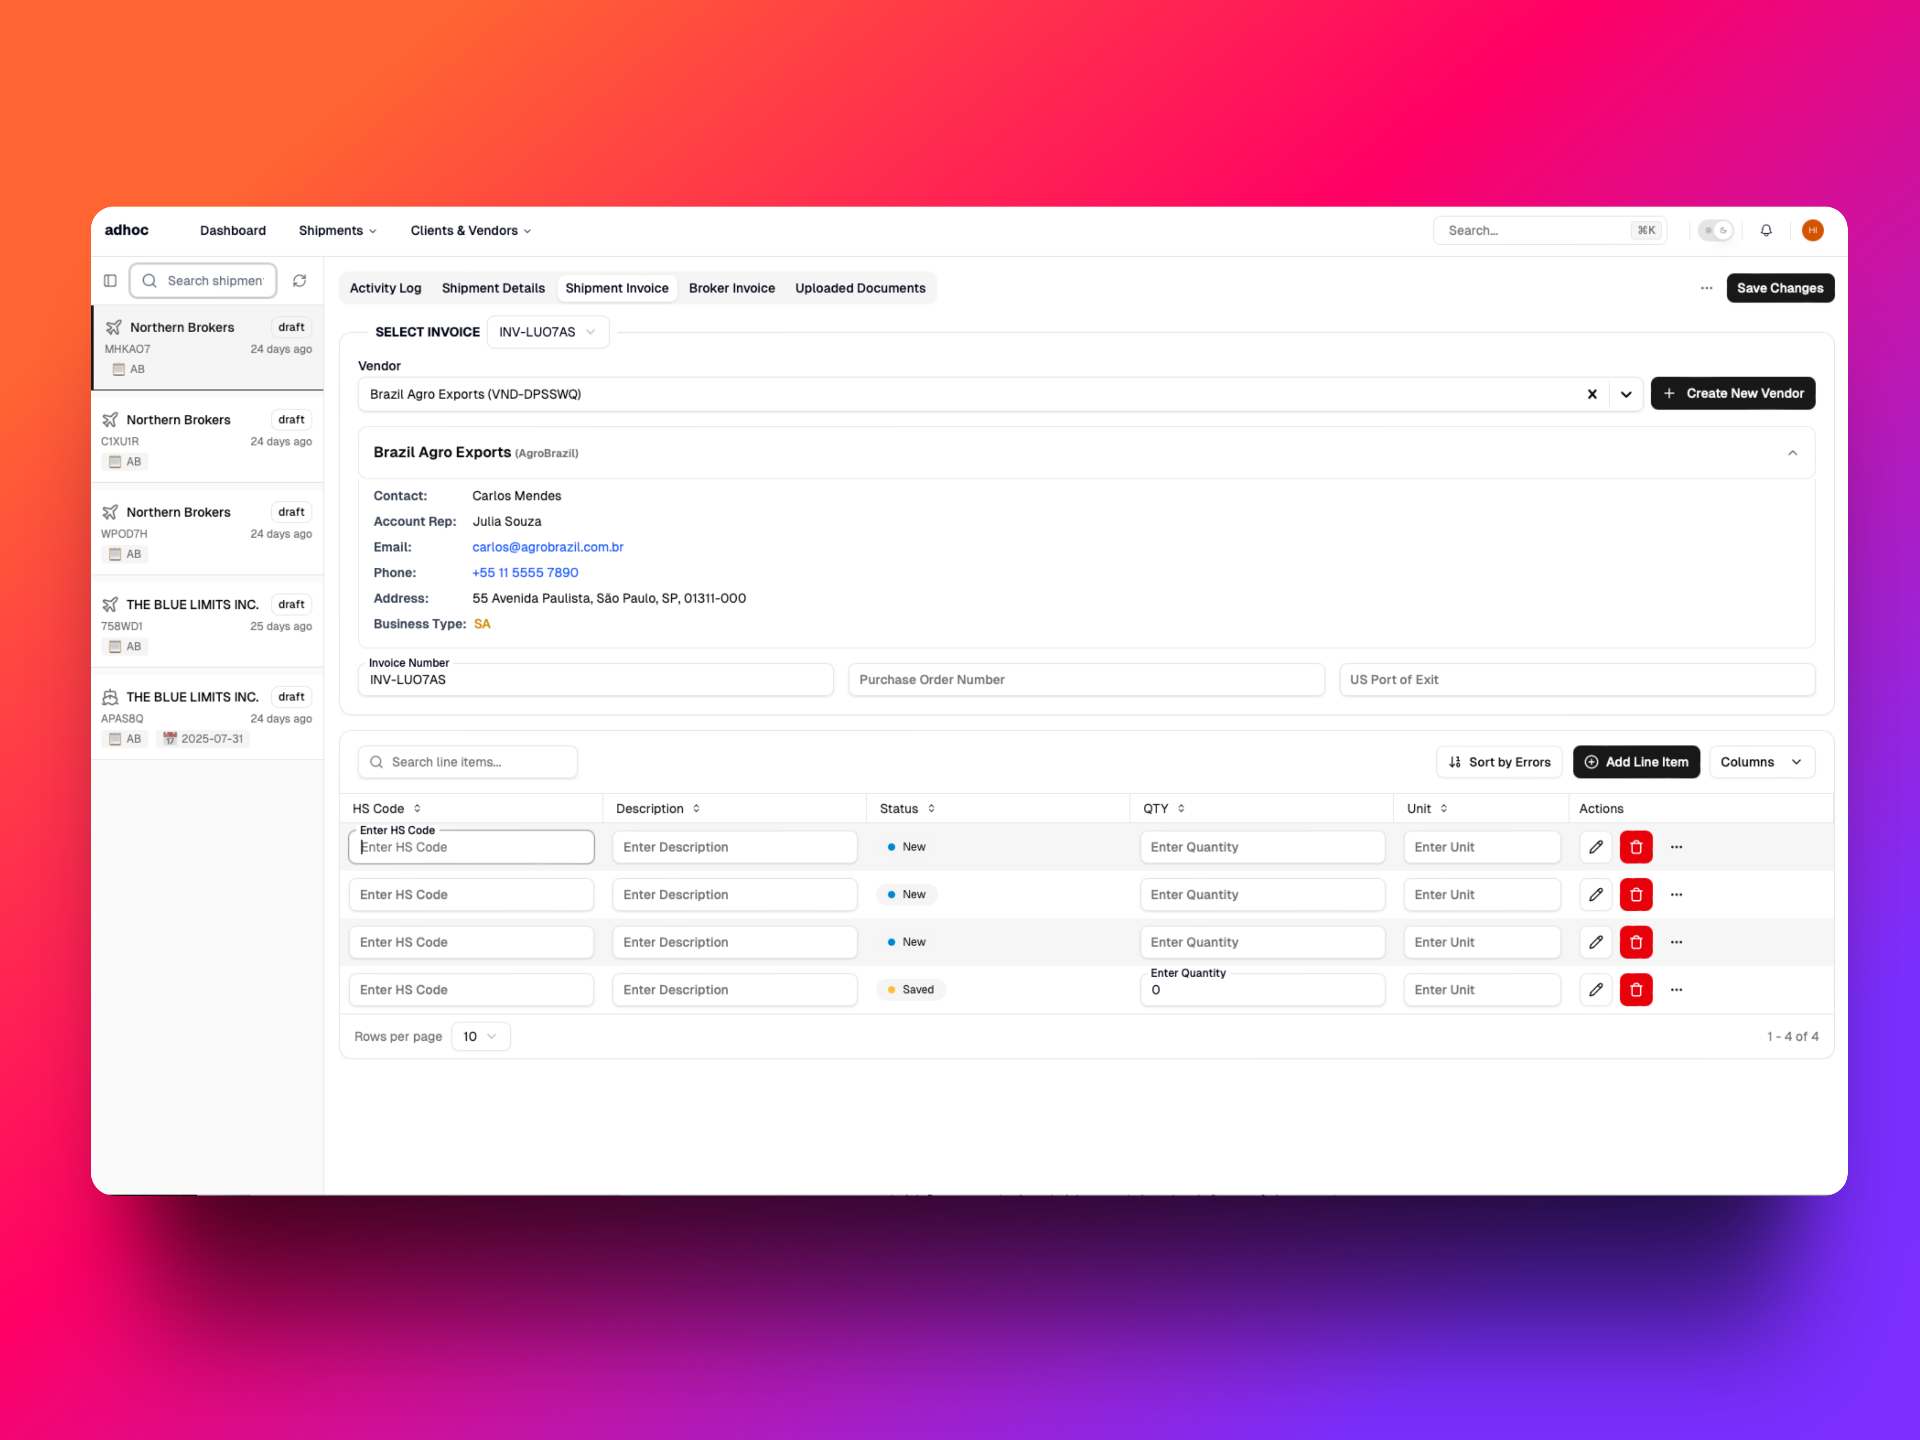Image resolution: width=1920 pixels, height=1440 pixels.
Task: Open more options for second line item
Action: 1677,895
